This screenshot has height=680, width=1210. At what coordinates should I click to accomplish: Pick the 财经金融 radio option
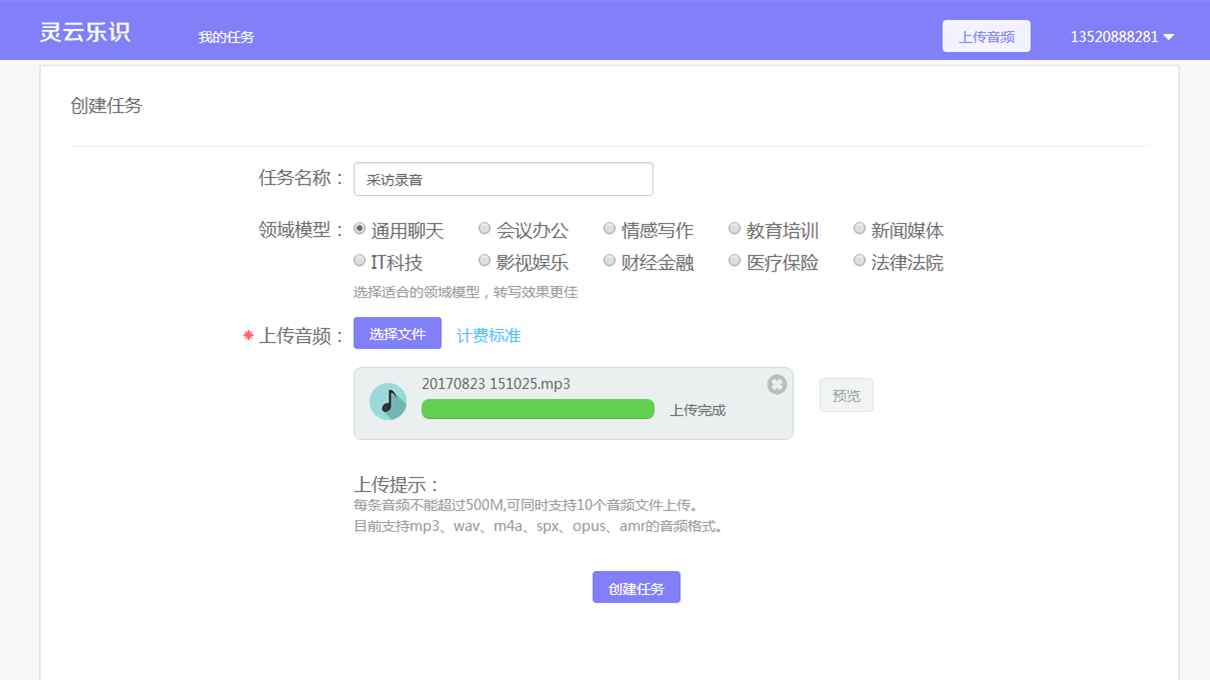pos(610,261)
